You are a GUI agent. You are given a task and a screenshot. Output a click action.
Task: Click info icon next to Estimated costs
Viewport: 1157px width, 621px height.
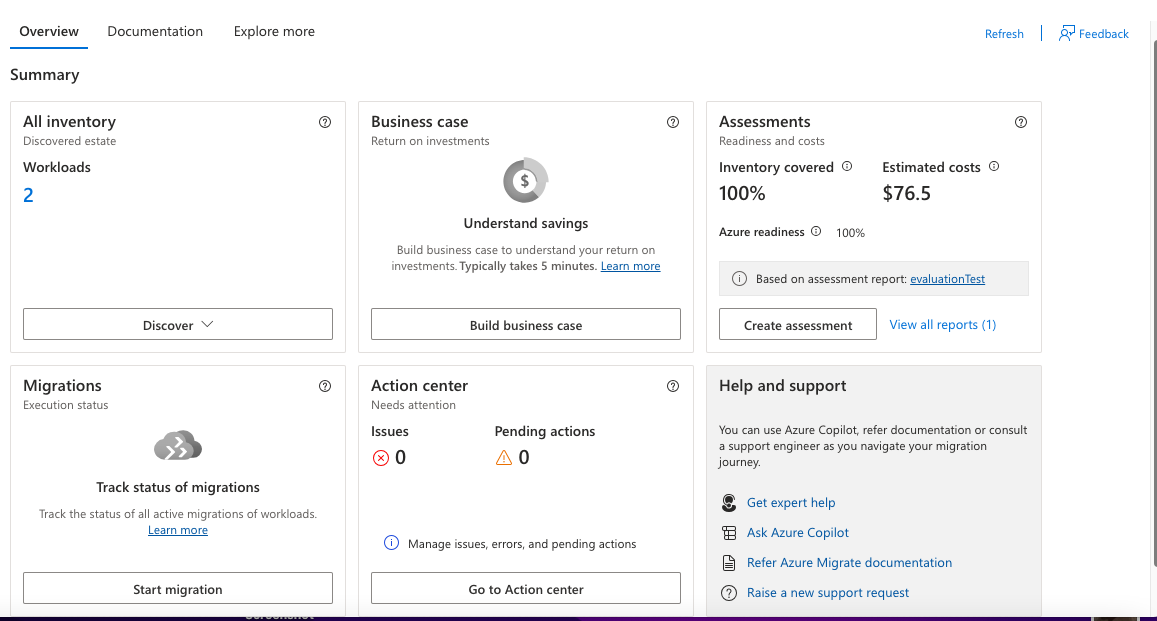click(x=994, y=167)
